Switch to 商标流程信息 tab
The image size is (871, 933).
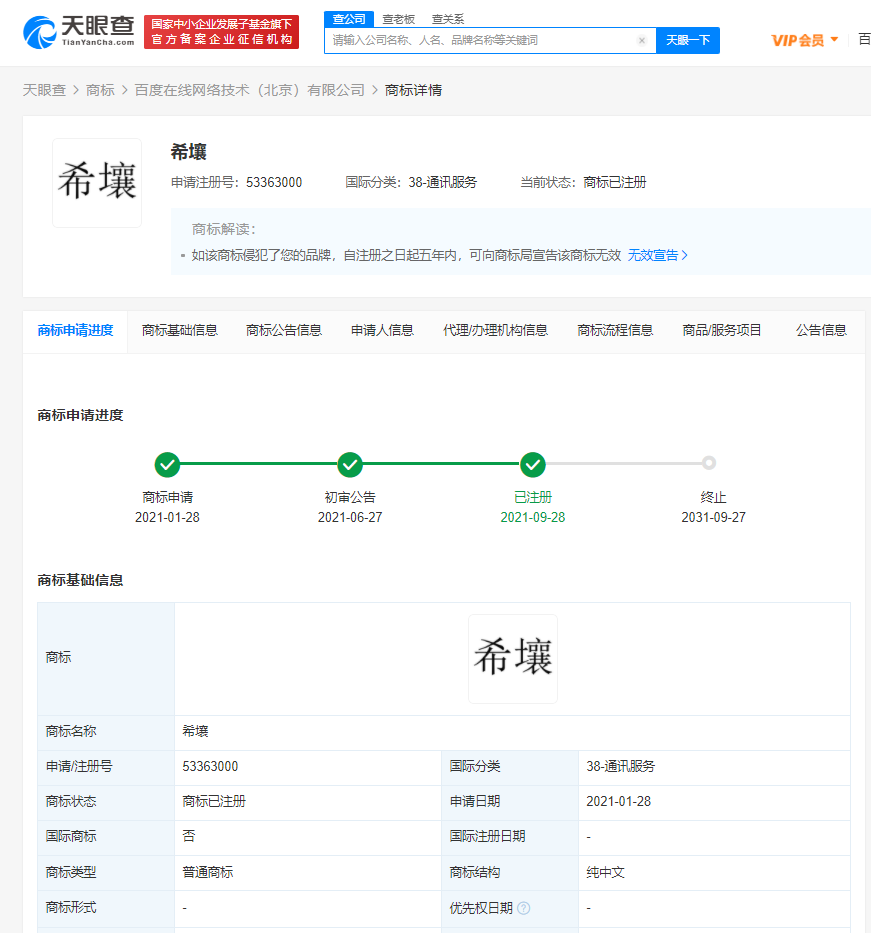pos(615,331)
